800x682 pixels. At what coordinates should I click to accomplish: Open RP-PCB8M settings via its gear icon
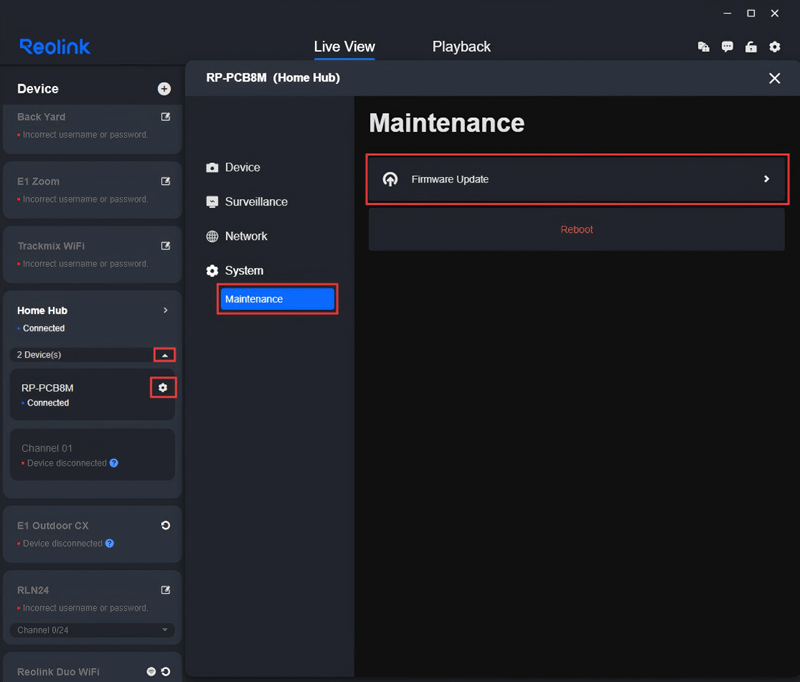click(163, 387)
